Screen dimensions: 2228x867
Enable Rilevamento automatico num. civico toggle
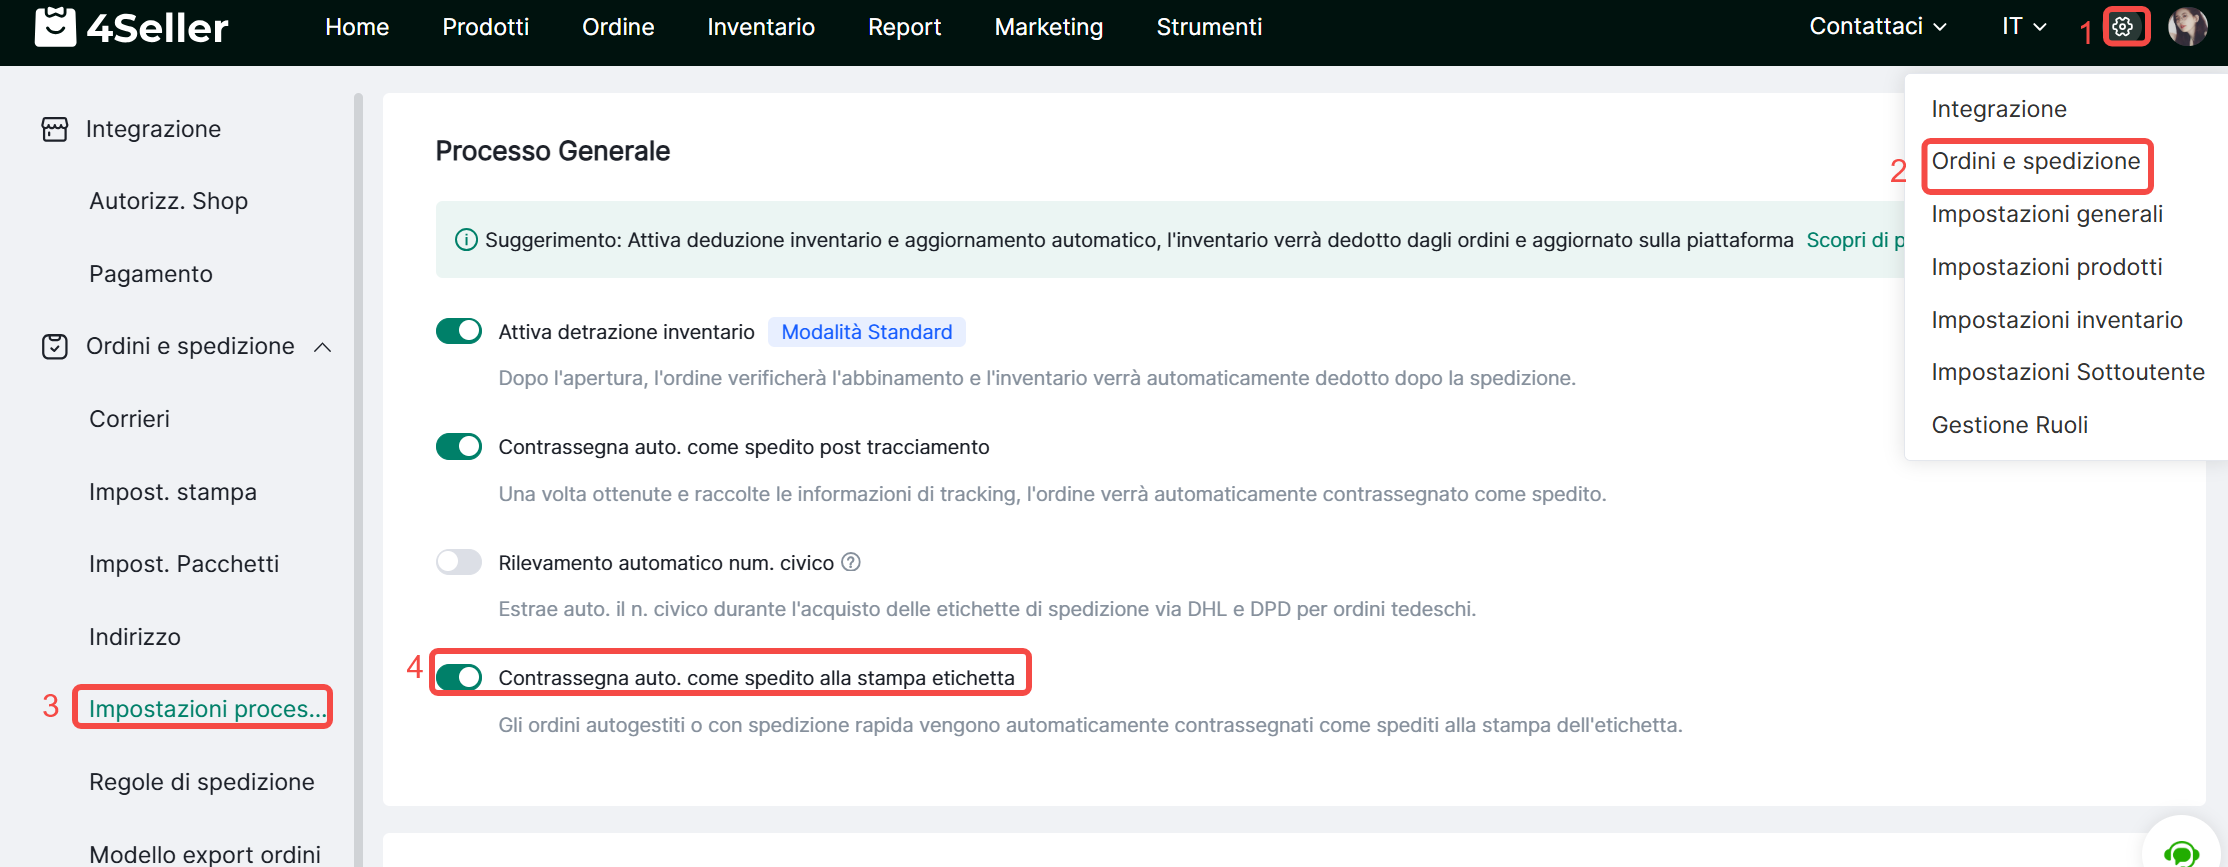[x=459, y=562]
